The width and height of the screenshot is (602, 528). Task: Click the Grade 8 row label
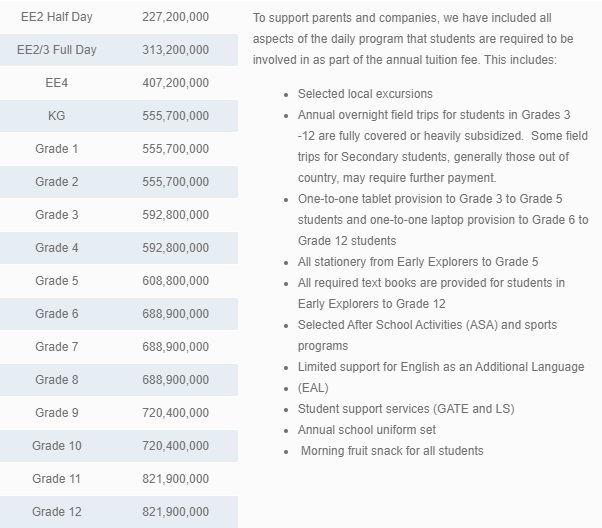pos(56,380)
